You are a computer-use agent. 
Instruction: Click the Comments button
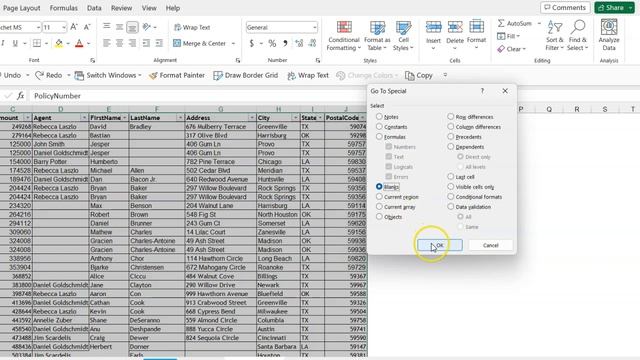point(565,8)
